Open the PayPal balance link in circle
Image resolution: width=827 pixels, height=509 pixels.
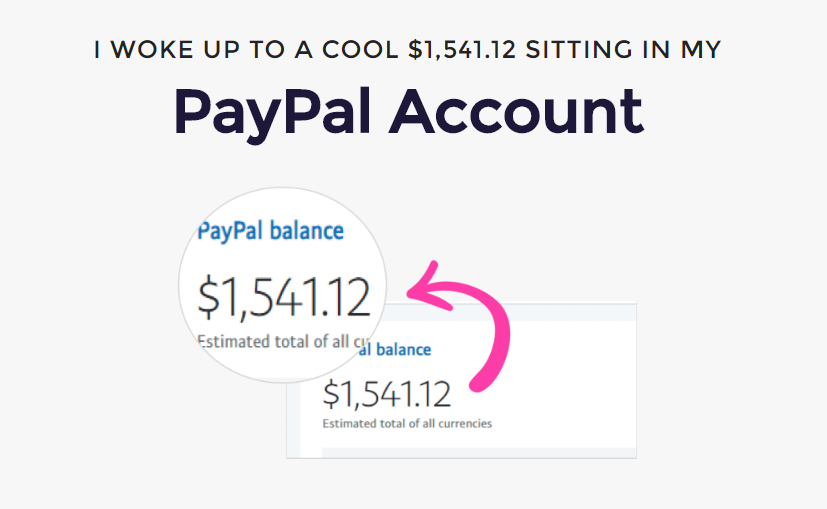coord(271,231)
